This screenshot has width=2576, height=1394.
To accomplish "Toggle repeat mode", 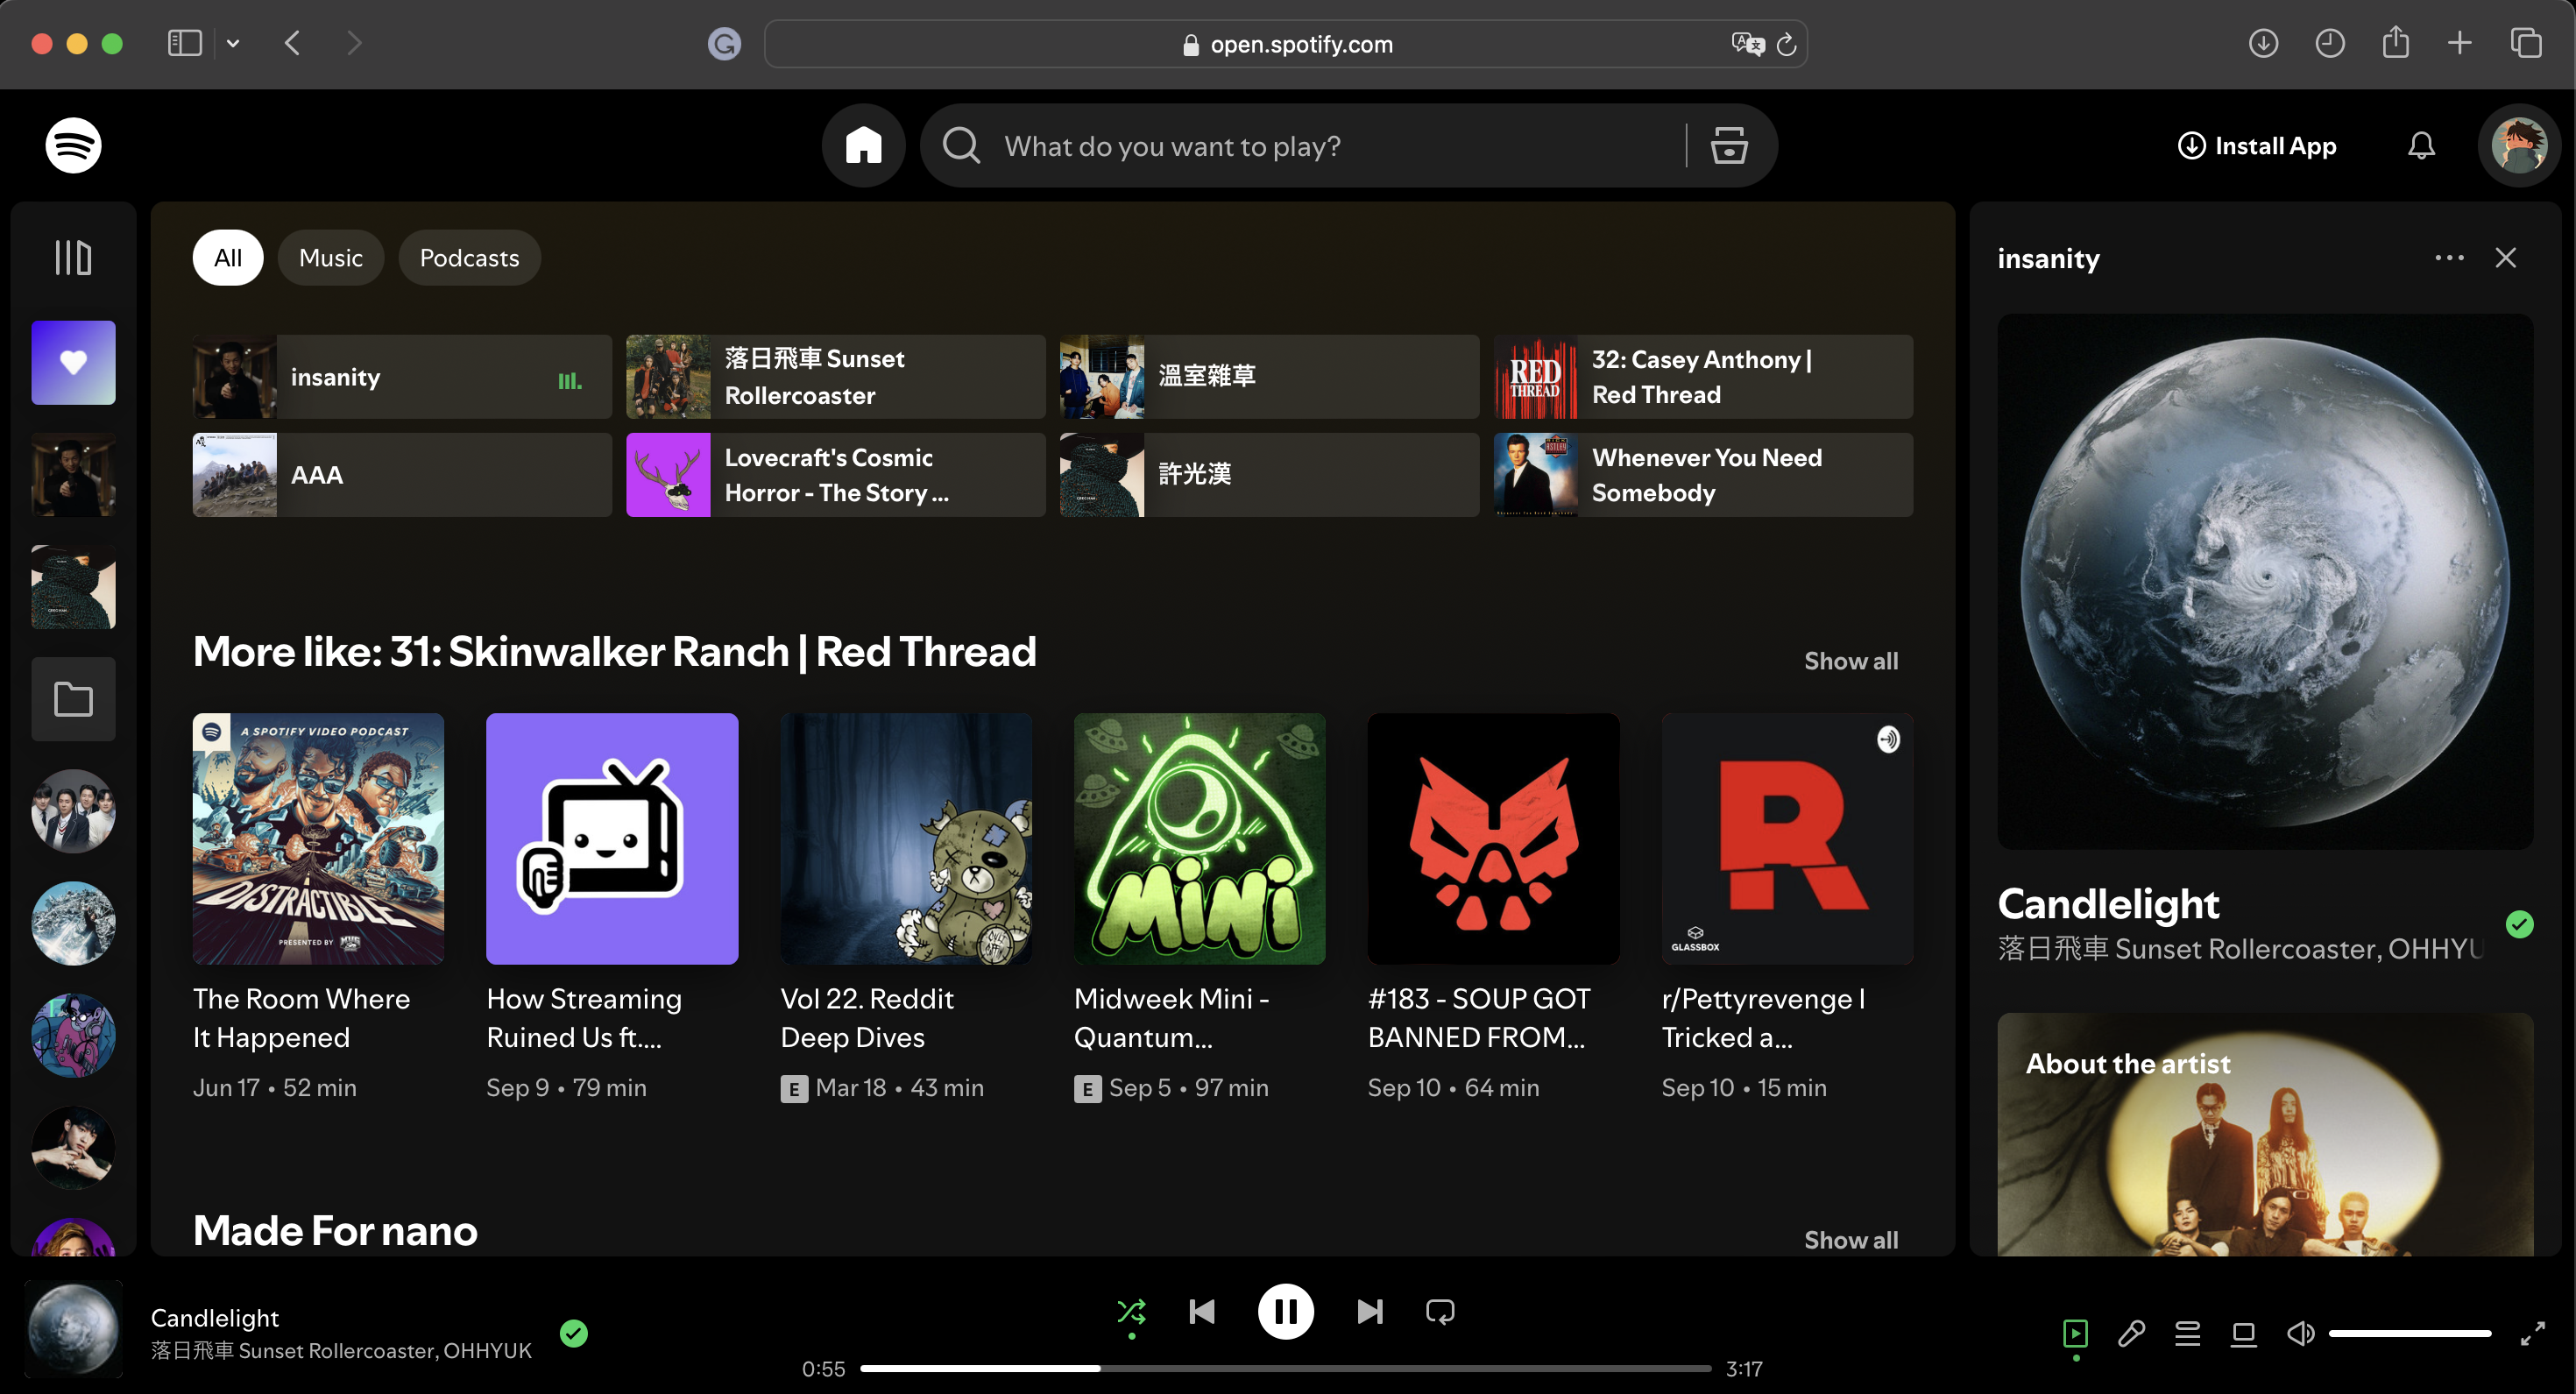I will click(x=1440, y=1311).
